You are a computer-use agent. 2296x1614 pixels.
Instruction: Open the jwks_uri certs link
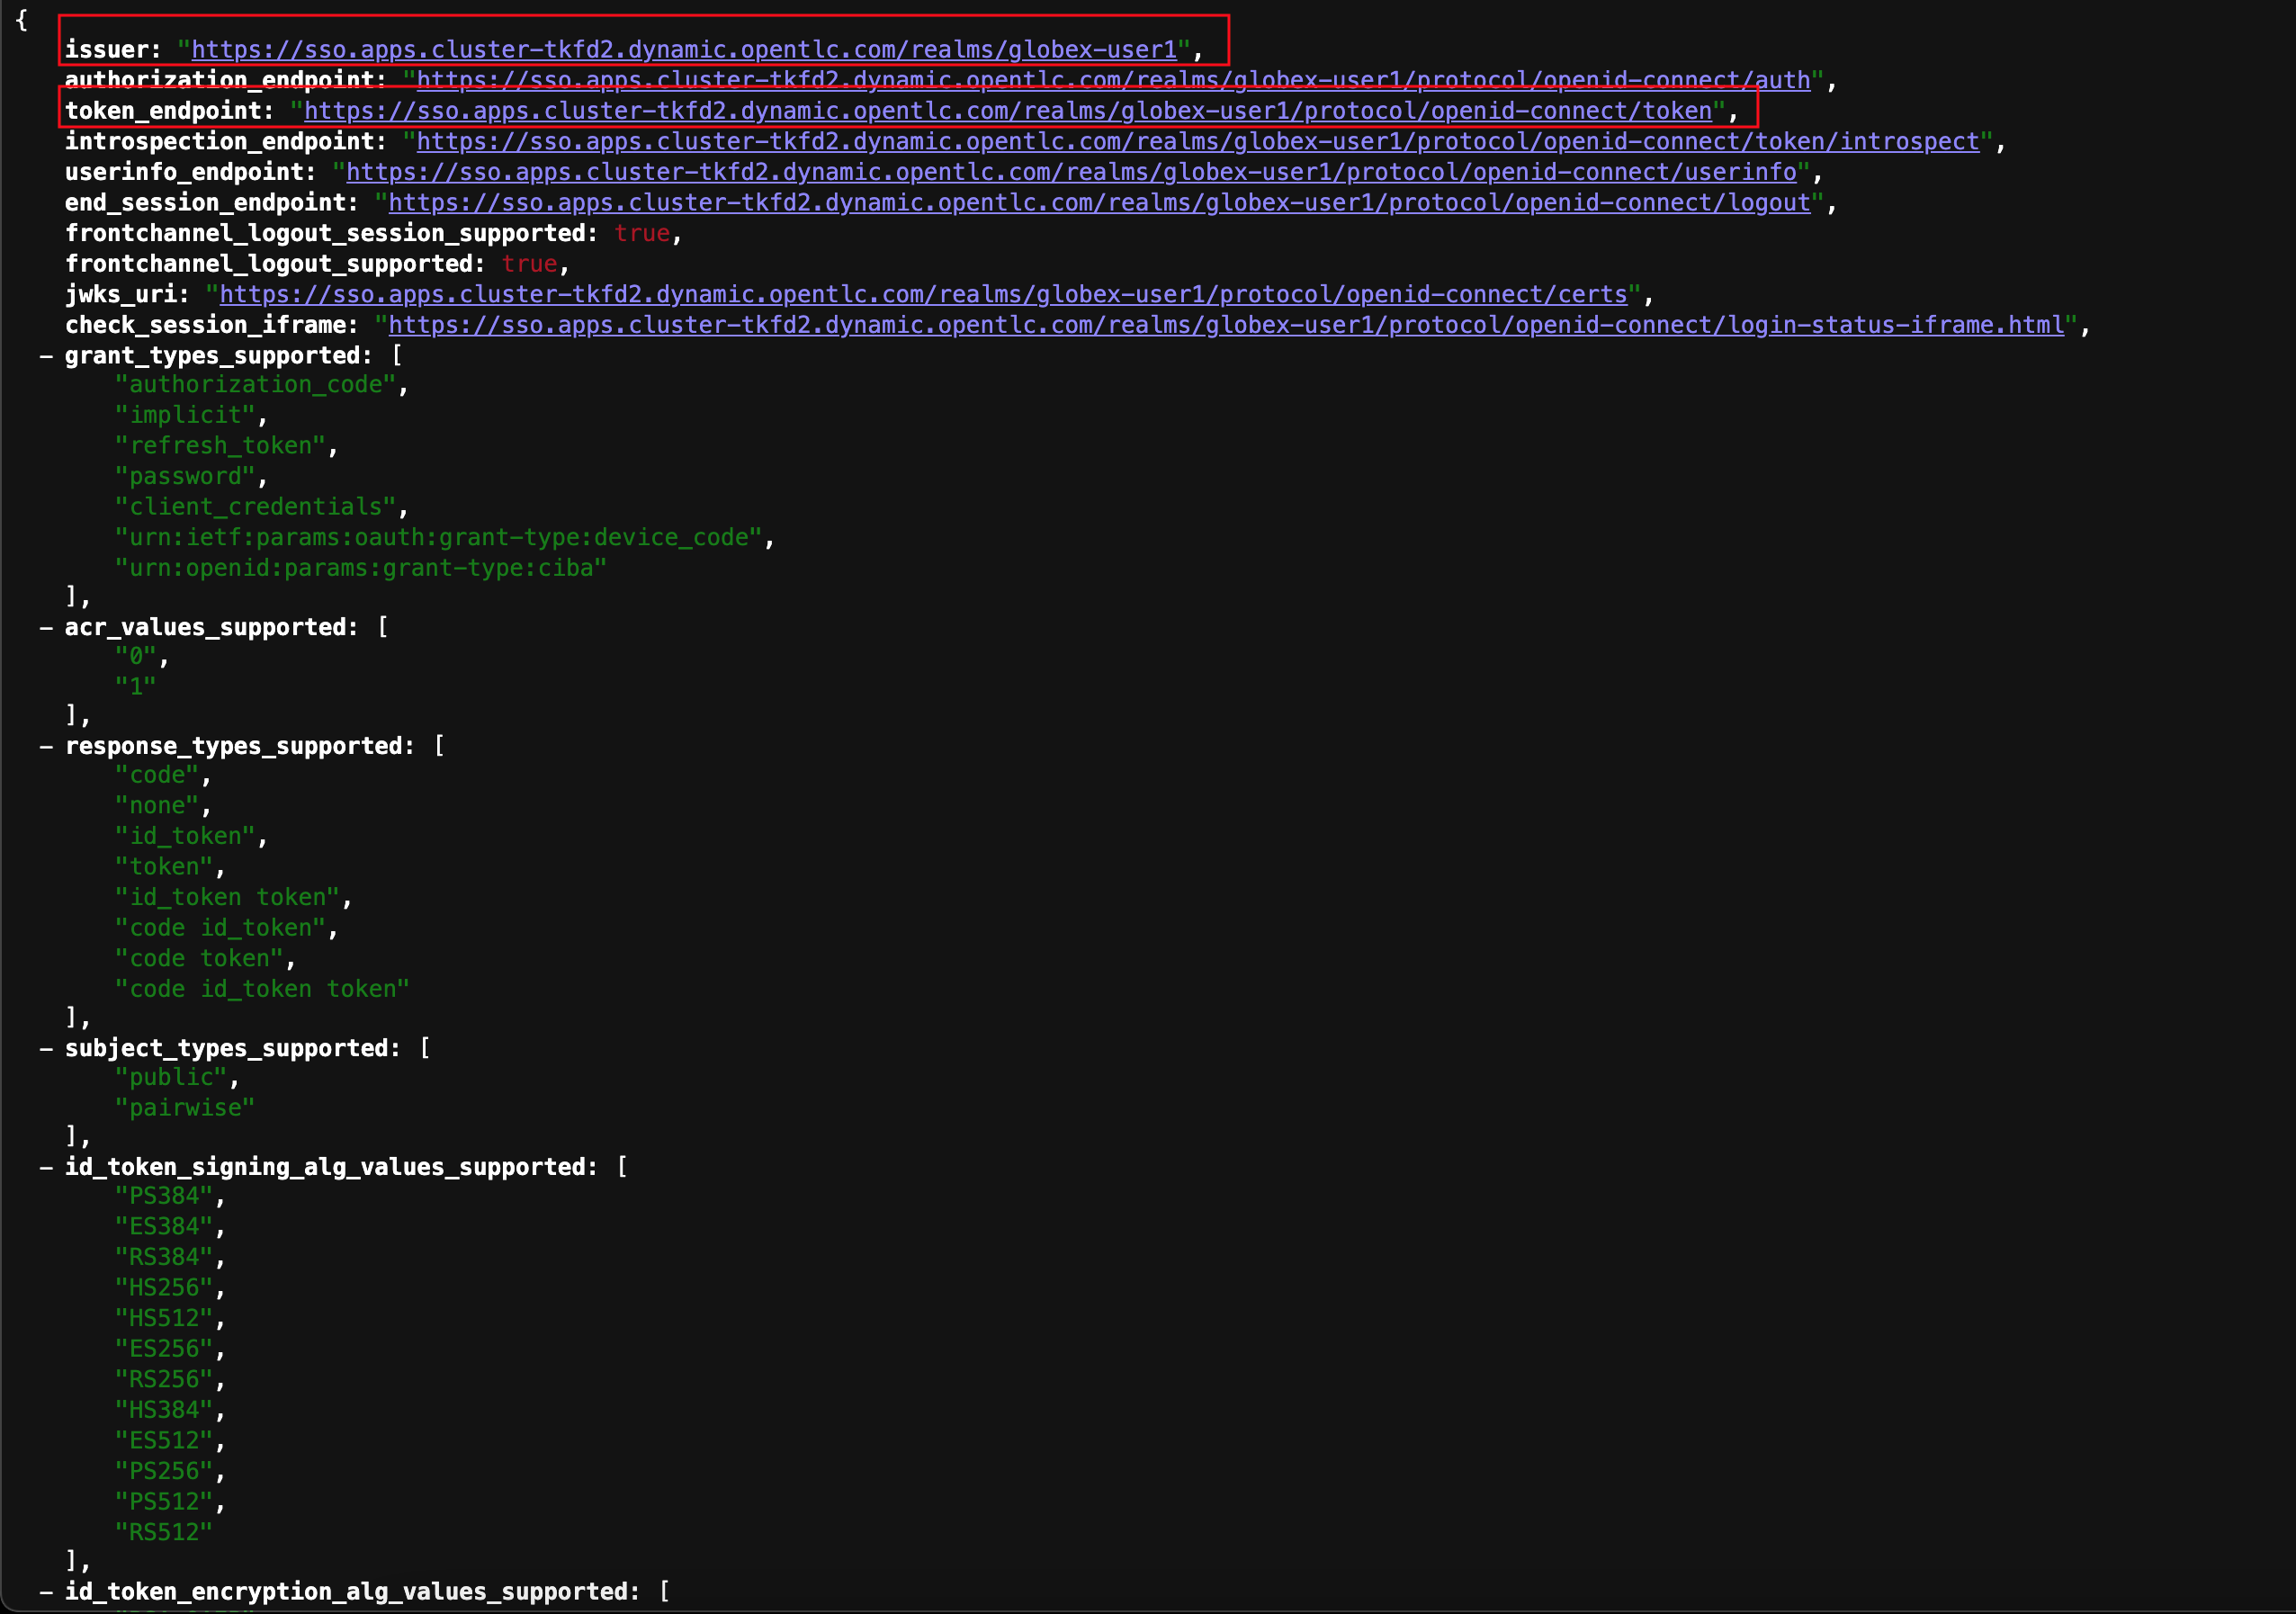pos(923,294)
